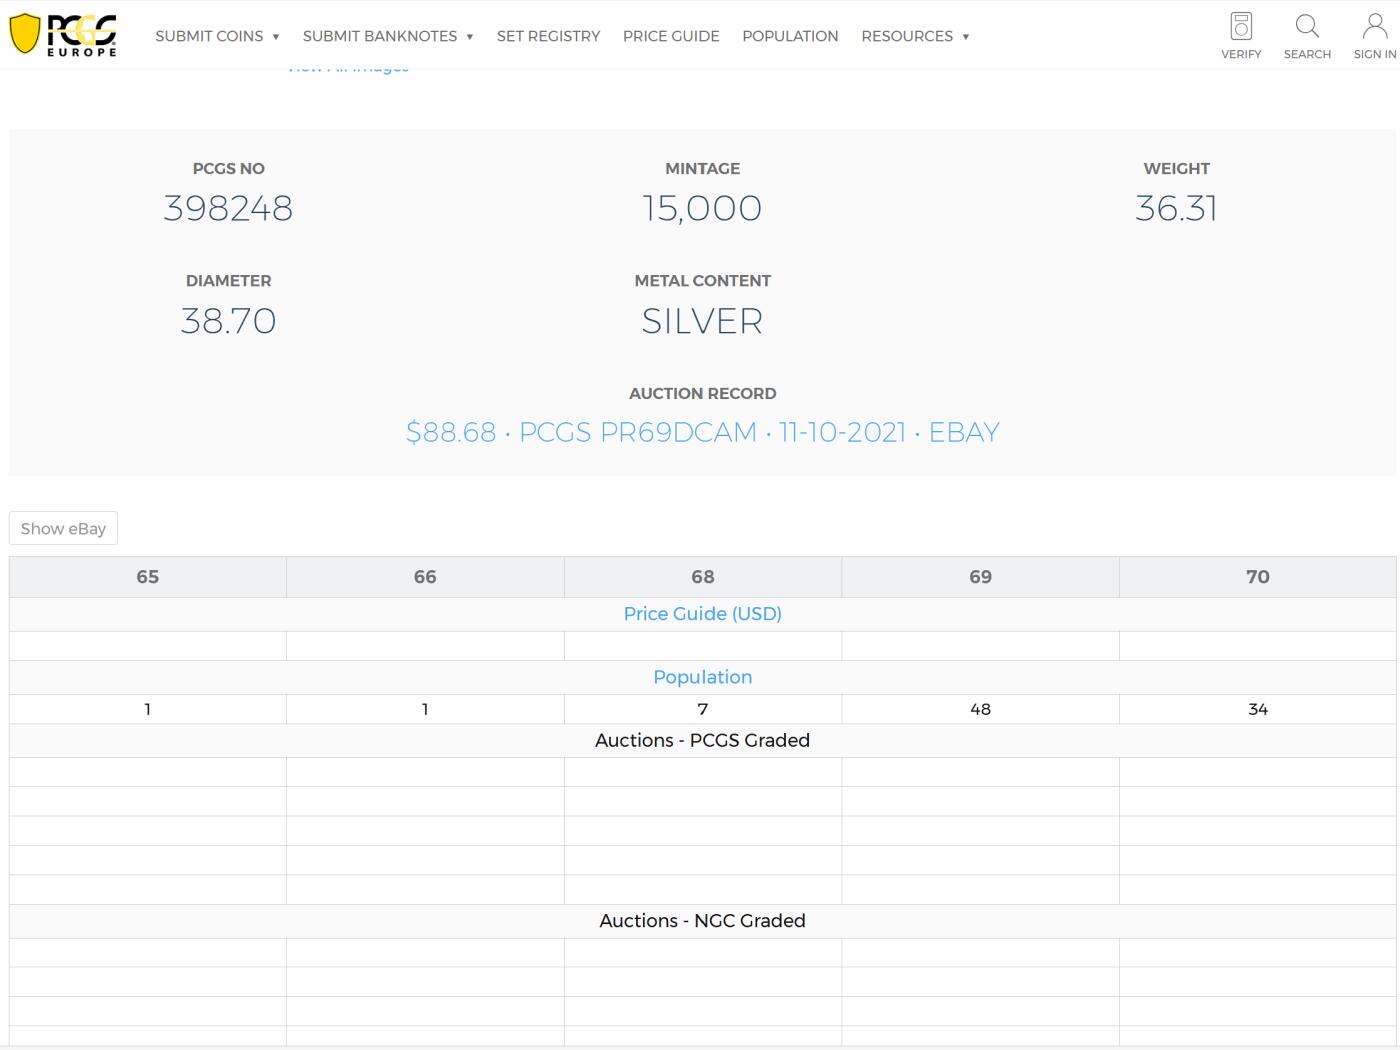Toggle the Show eBay button

click(x=63, y=529)
